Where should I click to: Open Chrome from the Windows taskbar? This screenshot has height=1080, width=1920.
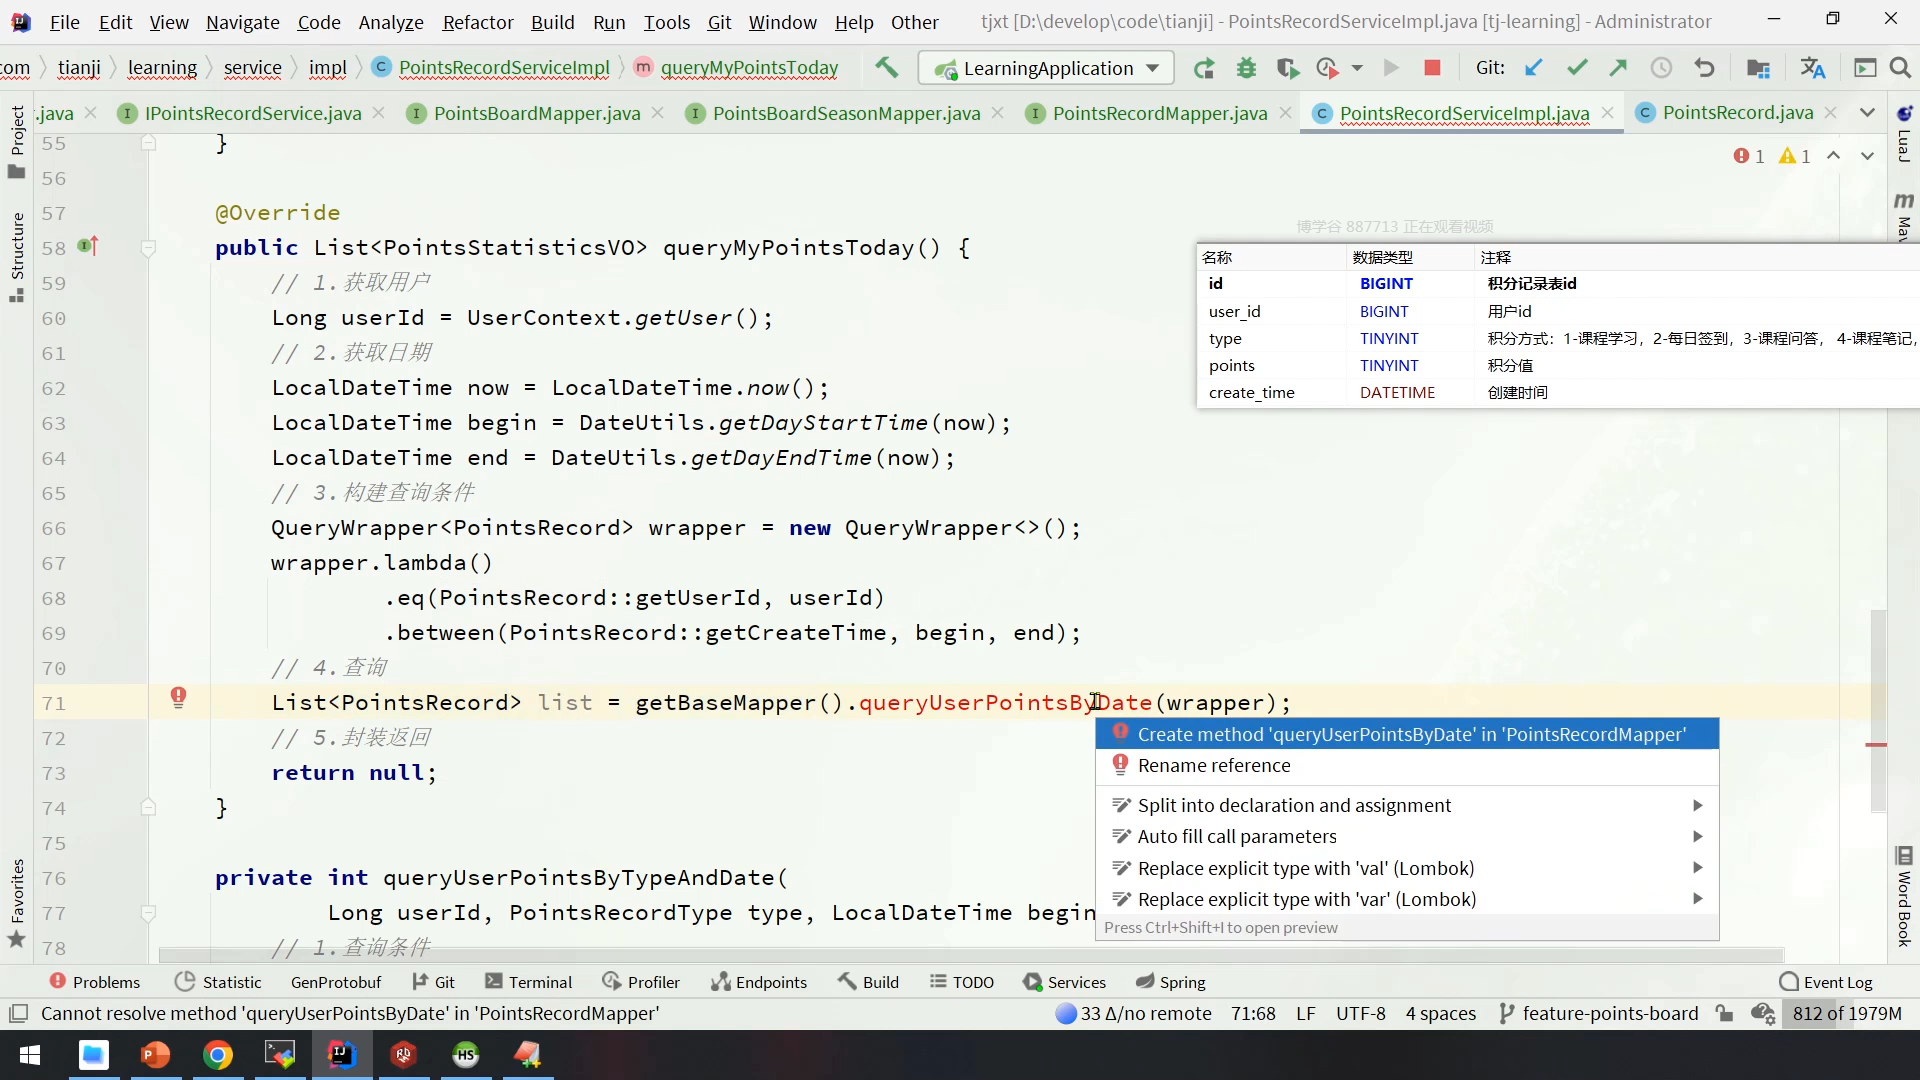click(x=218, y=1055)
